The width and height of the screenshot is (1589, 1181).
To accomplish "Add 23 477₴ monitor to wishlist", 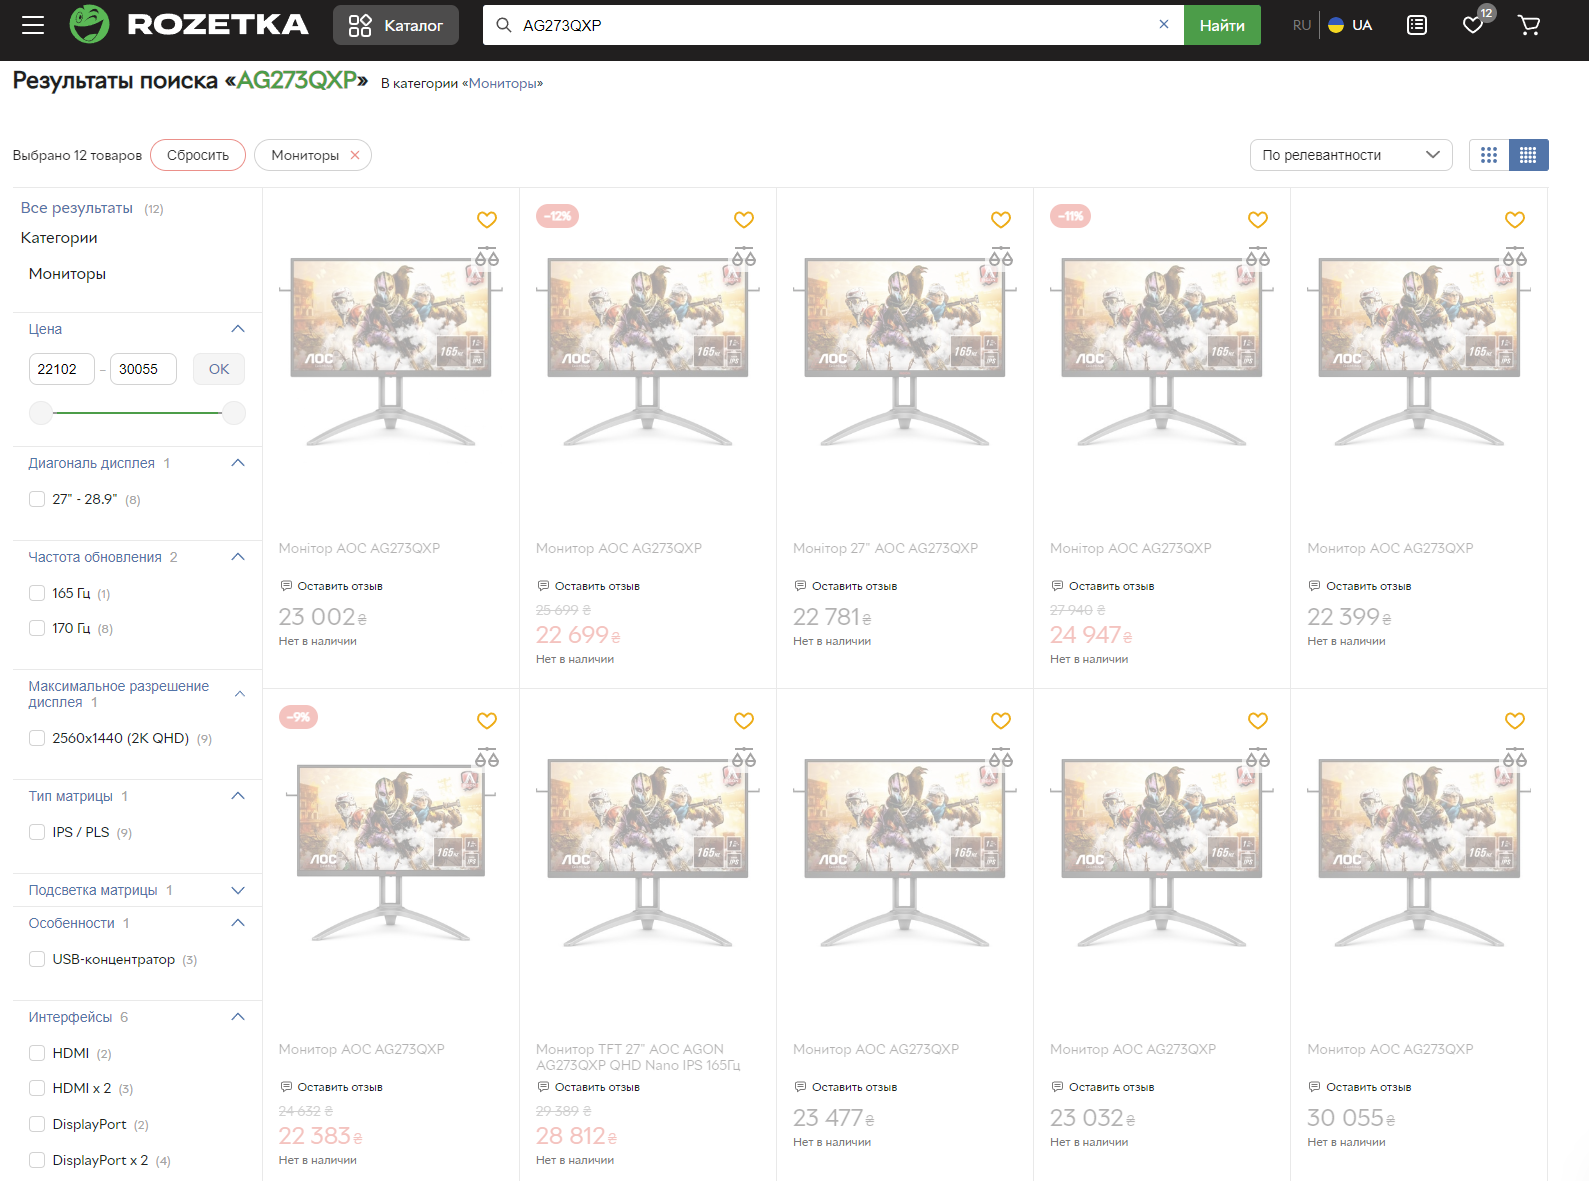I will pos(1001,721).
